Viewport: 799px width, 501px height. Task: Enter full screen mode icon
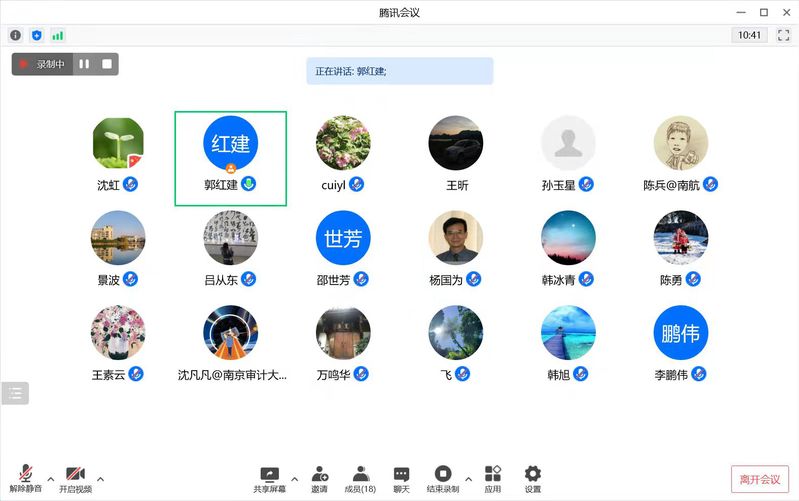(783, 35)
